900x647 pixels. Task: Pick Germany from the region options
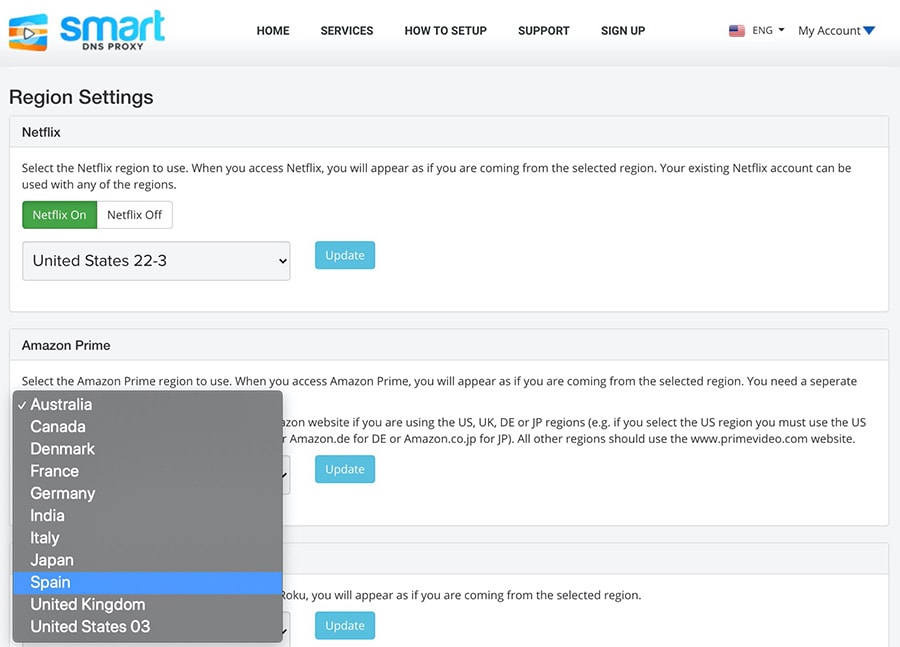[x=148, y=493]
